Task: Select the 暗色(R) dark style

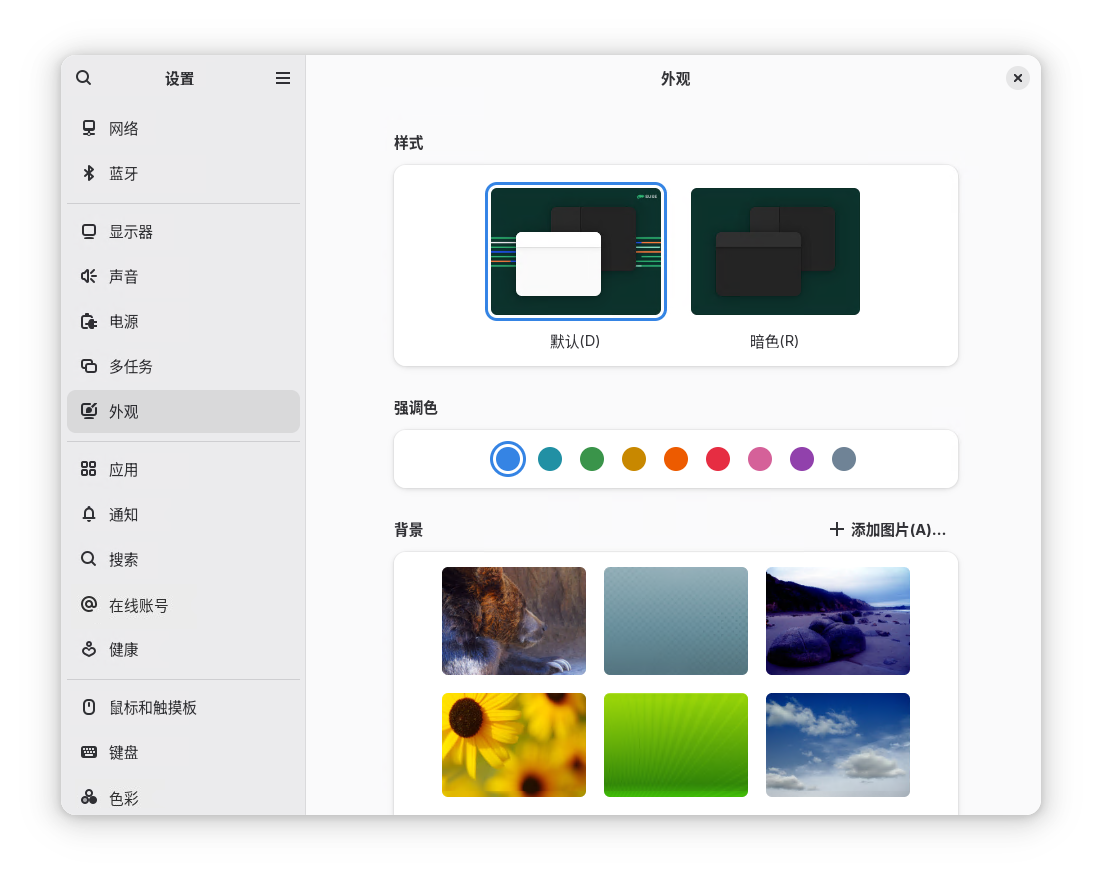Action: [776, 251]
